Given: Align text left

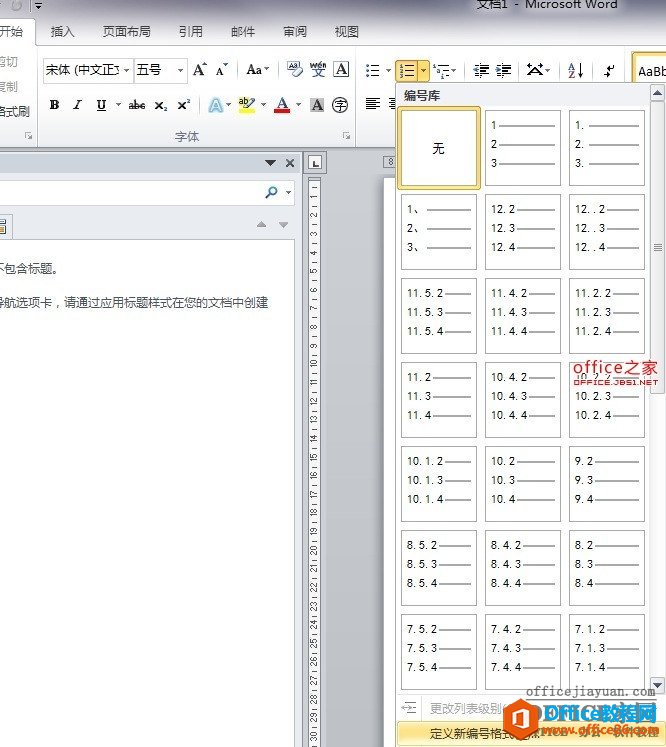Looking at the screenshot, I should tap(373, 103).
